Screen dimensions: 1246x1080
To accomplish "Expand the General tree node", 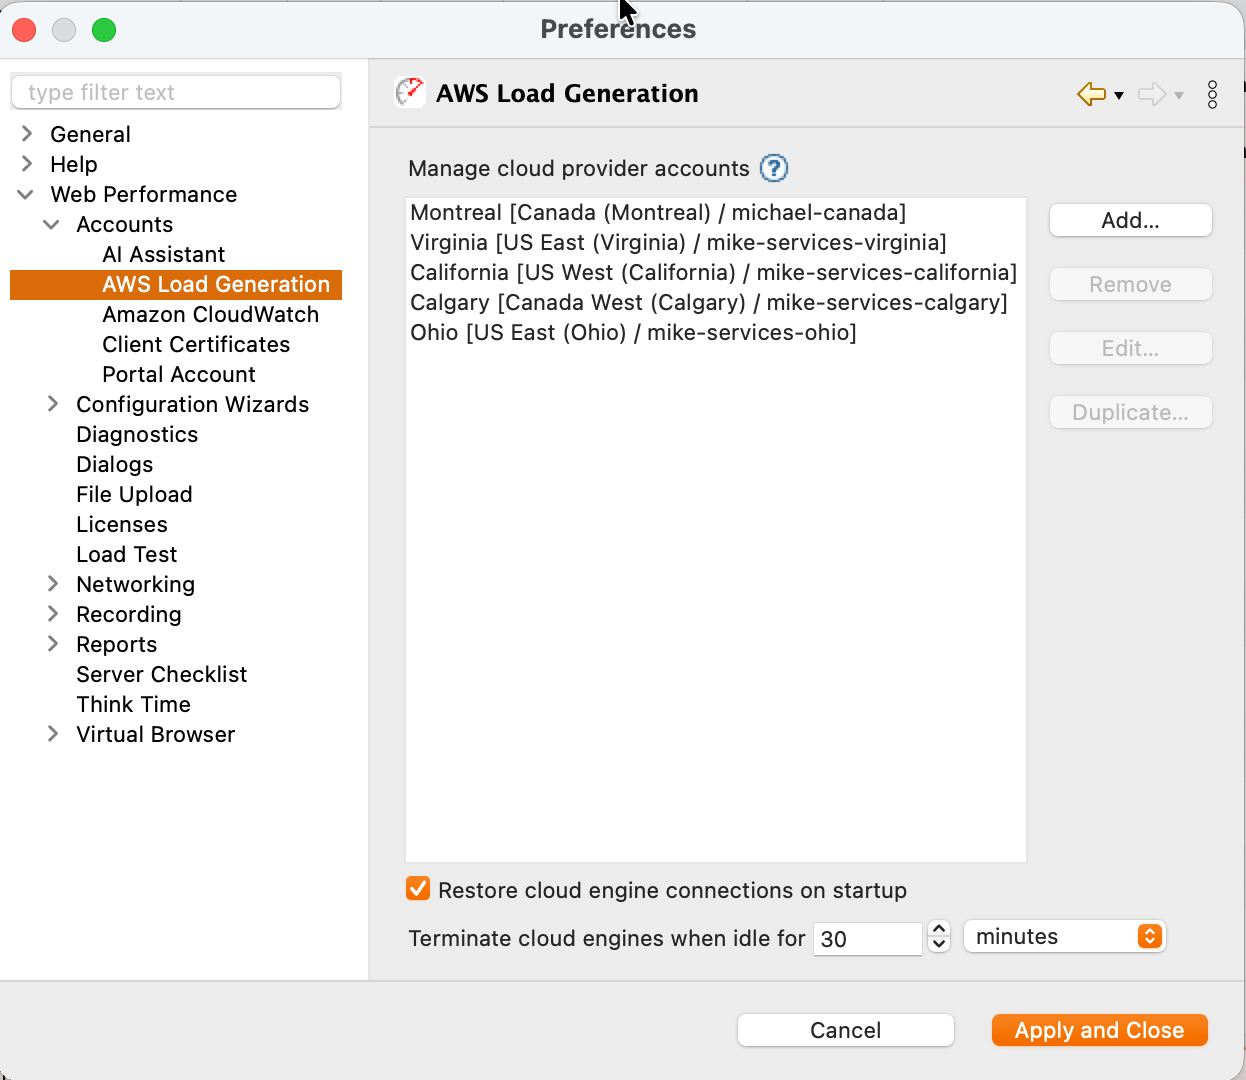I will coord(27,133).
